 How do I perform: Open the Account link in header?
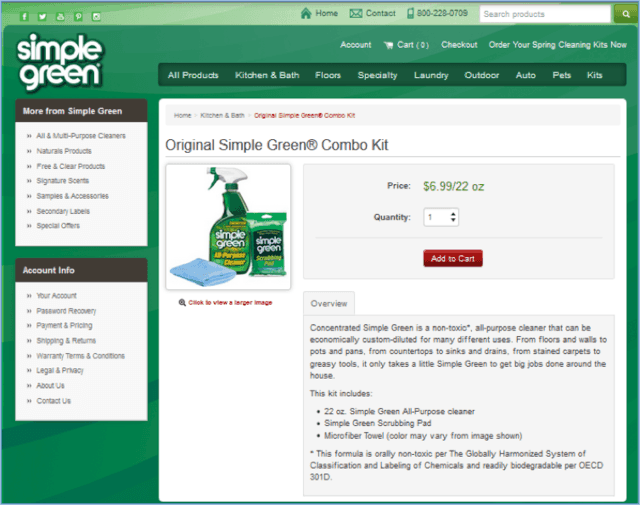(x=356, y=45)
